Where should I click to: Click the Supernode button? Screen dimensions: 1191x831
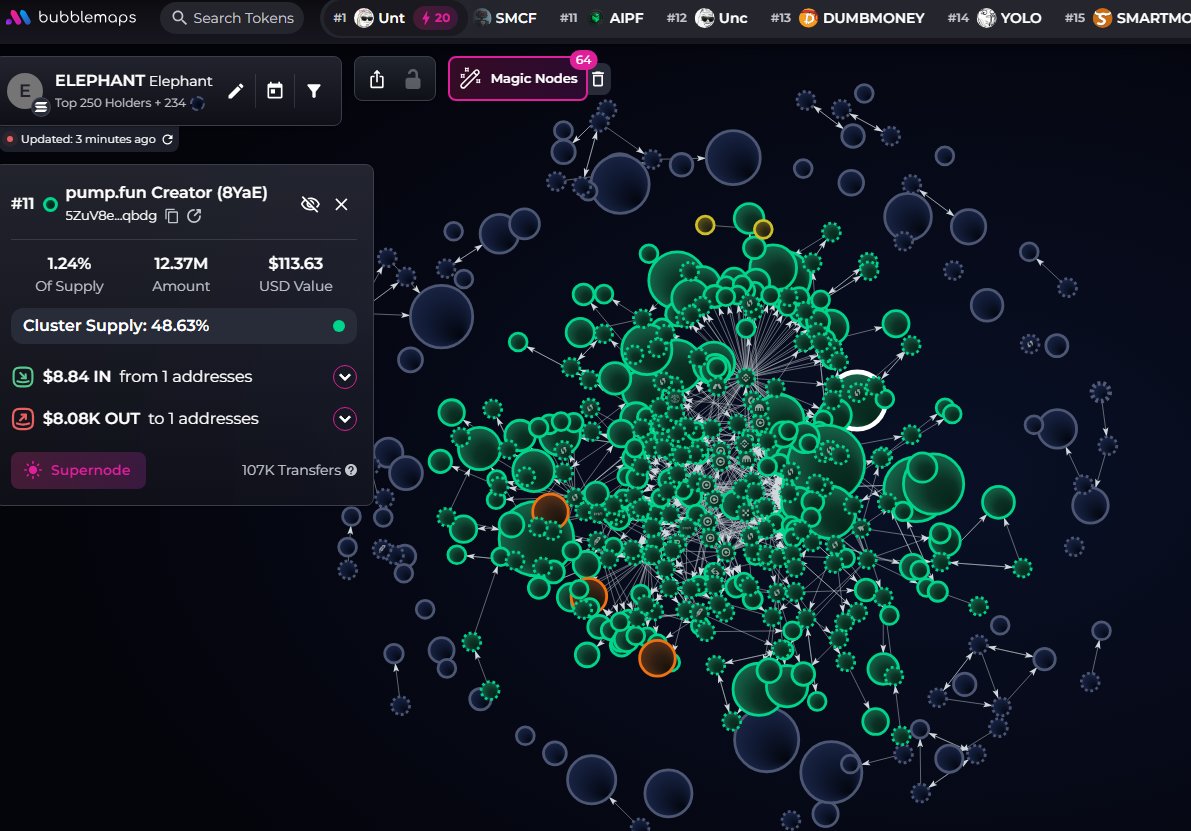point(78,470)
